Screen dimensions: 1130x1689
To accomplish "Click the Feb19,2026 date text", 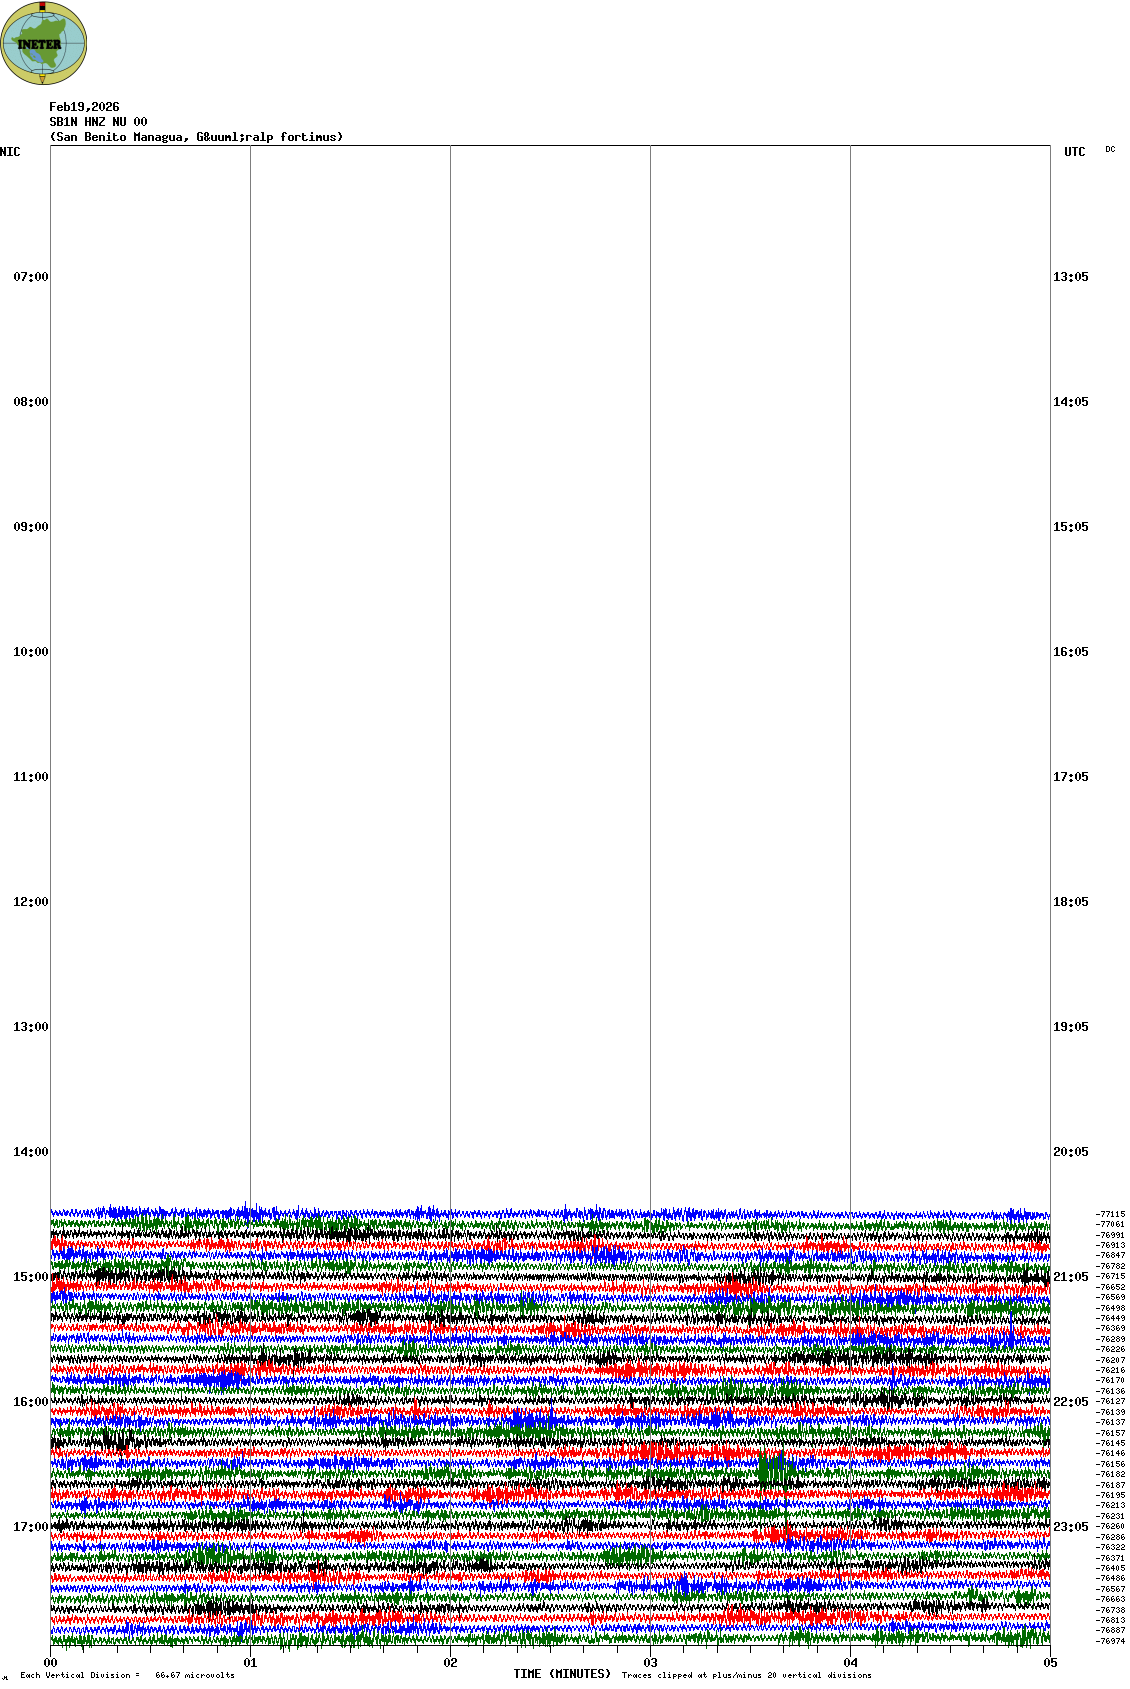I will [84, 107].
